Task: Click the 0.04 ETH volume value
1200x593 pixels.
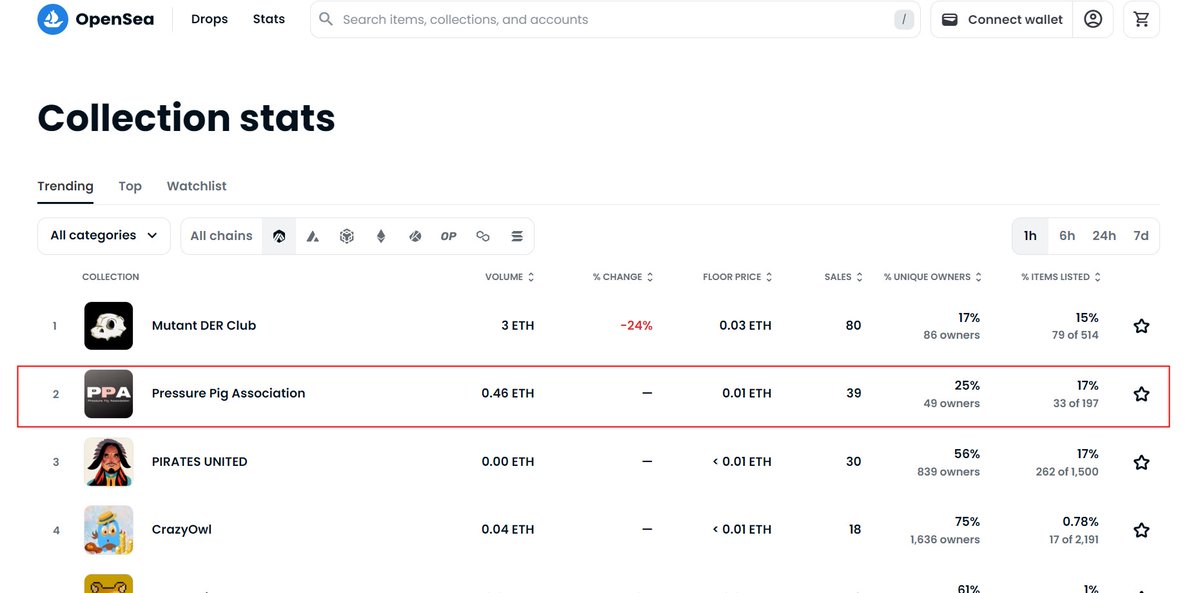Action: point(508,530)
